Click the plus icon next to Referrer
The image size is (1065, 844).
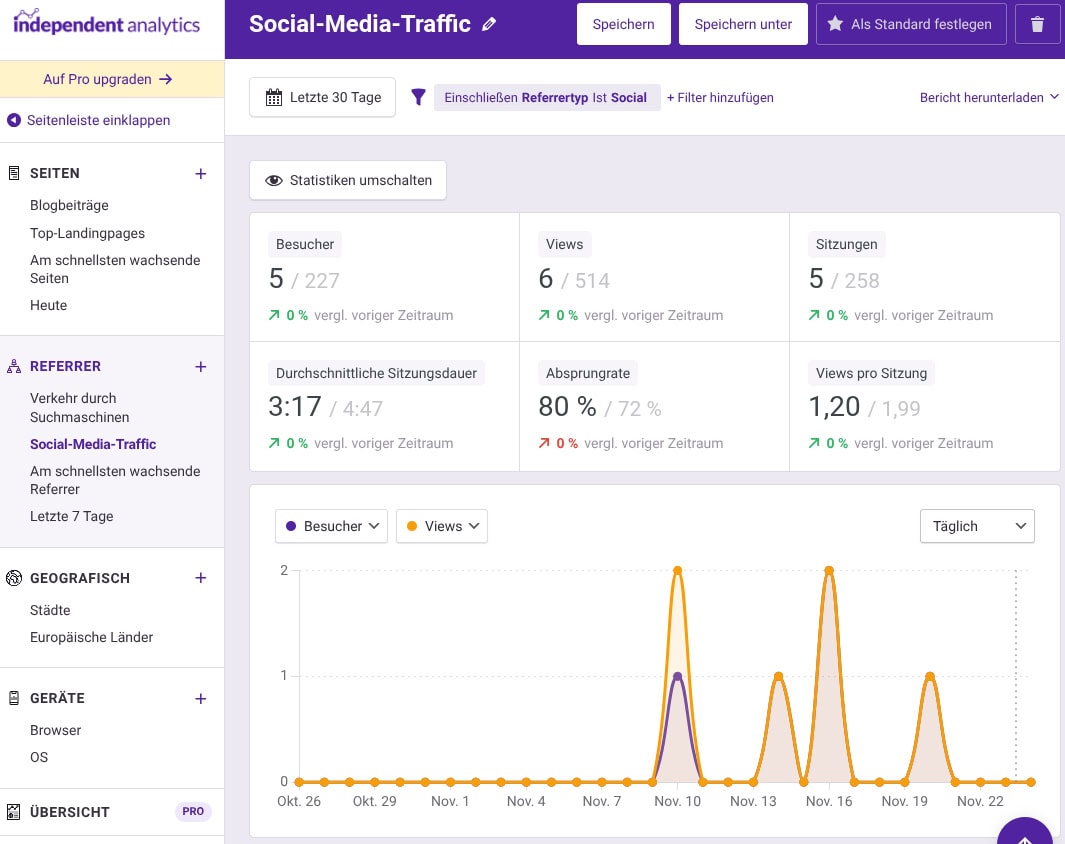click(x=200, y=366)
